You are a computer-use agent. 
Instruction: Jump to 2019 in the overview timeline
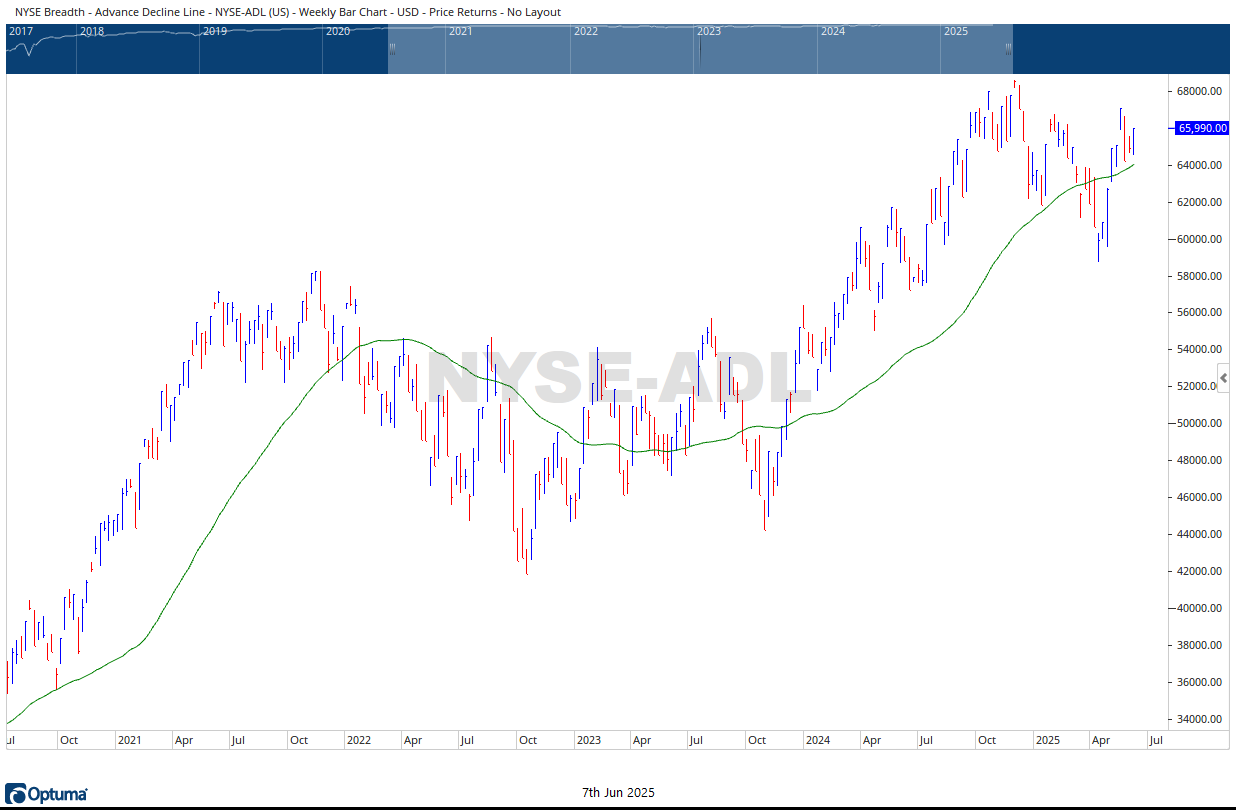[214, 31]
